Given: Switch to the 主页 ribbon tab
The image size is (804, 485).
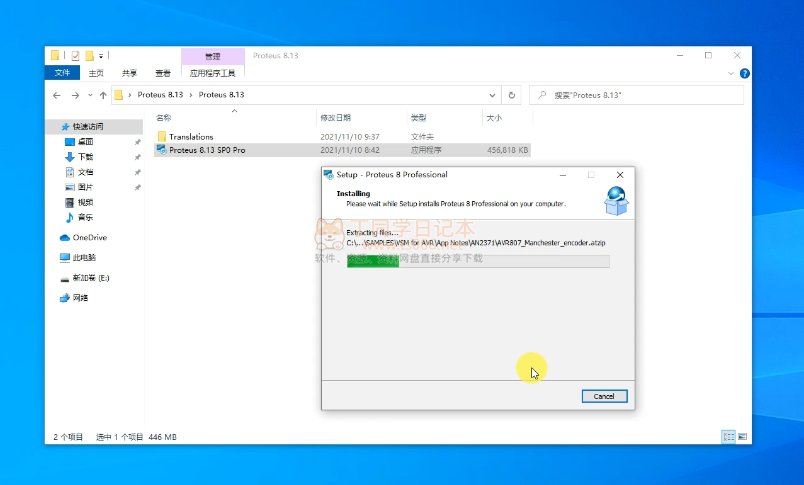Looking at the screenshot, I should 96,73.
